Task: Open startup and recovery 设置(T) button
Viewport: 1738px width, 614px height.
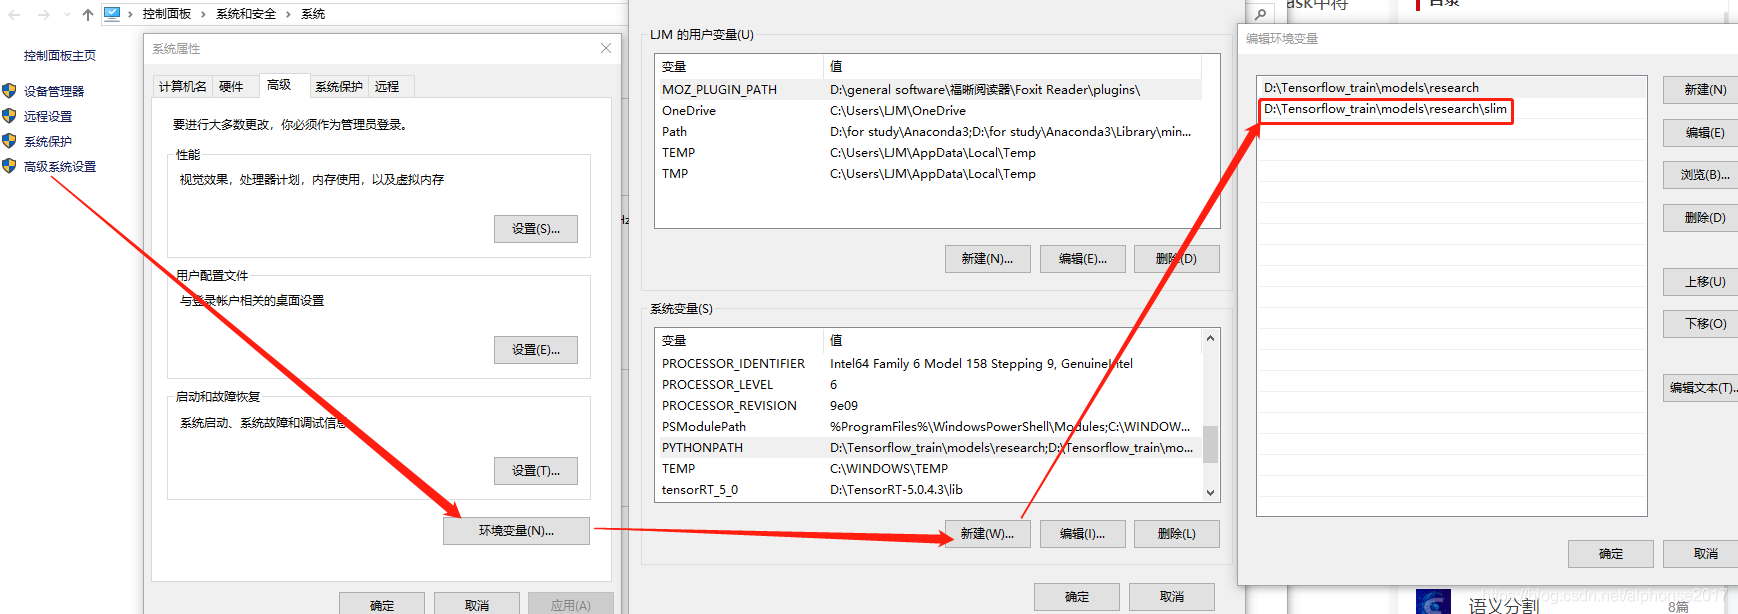Action: (536, 471)
